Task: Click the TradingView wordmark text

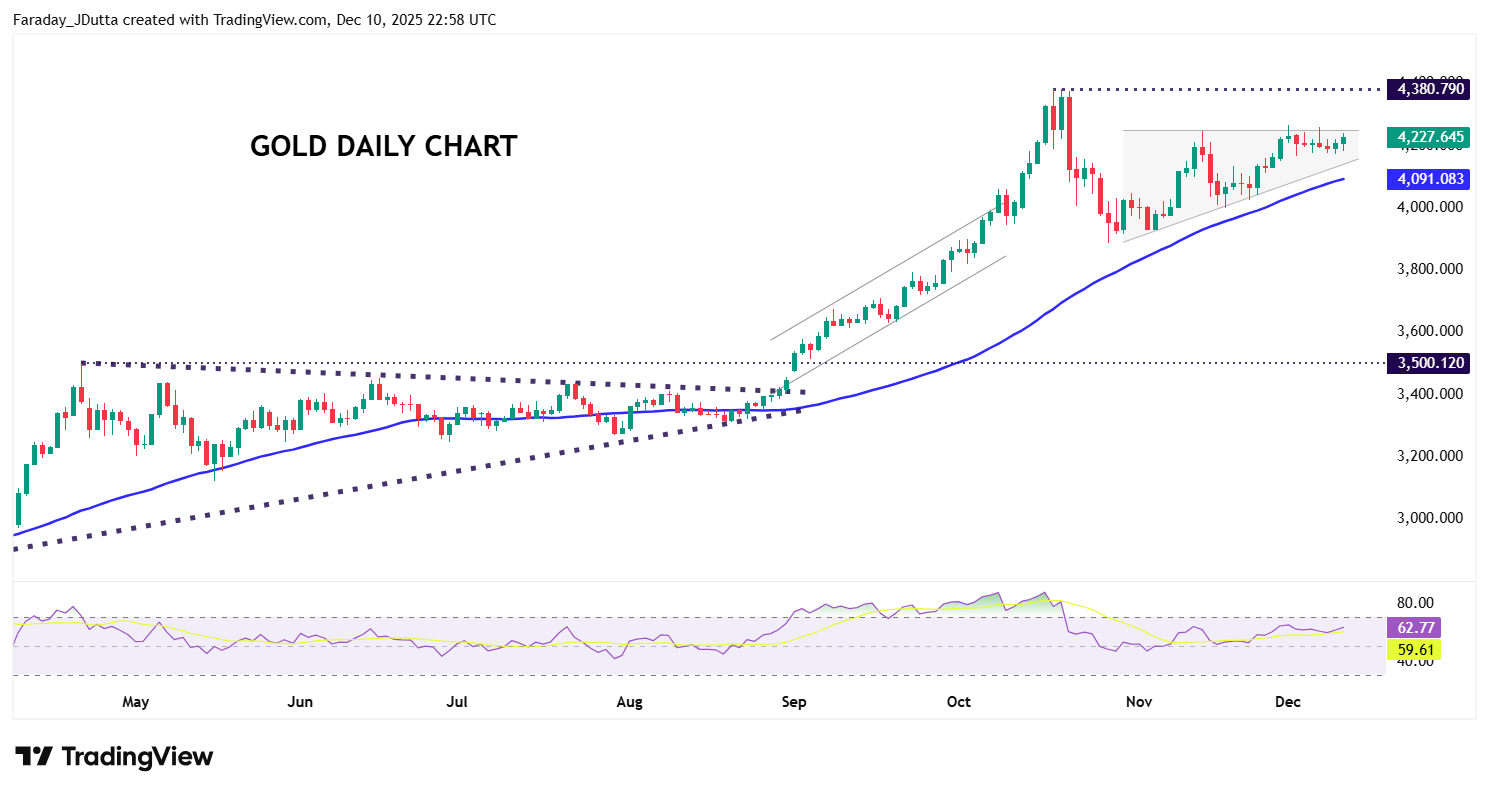Action: point(137,757)
